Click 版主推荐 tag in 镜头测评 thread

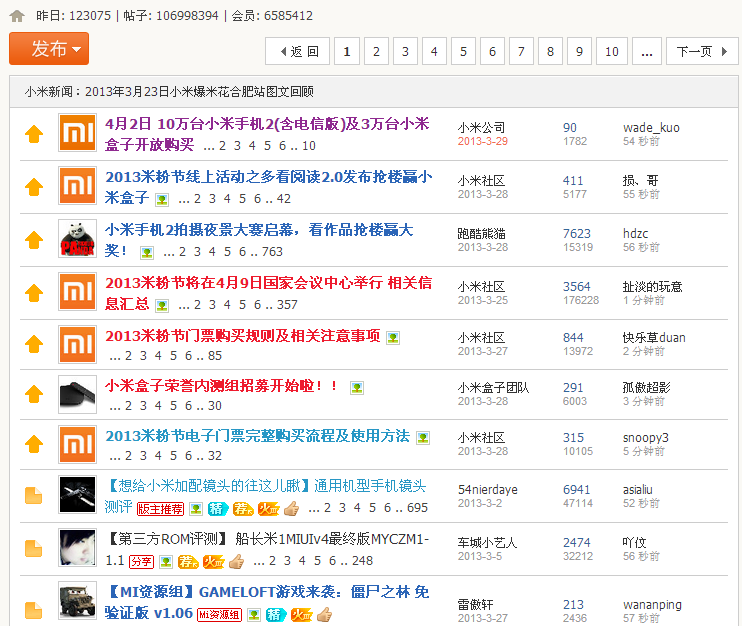(x=160, y=509)
